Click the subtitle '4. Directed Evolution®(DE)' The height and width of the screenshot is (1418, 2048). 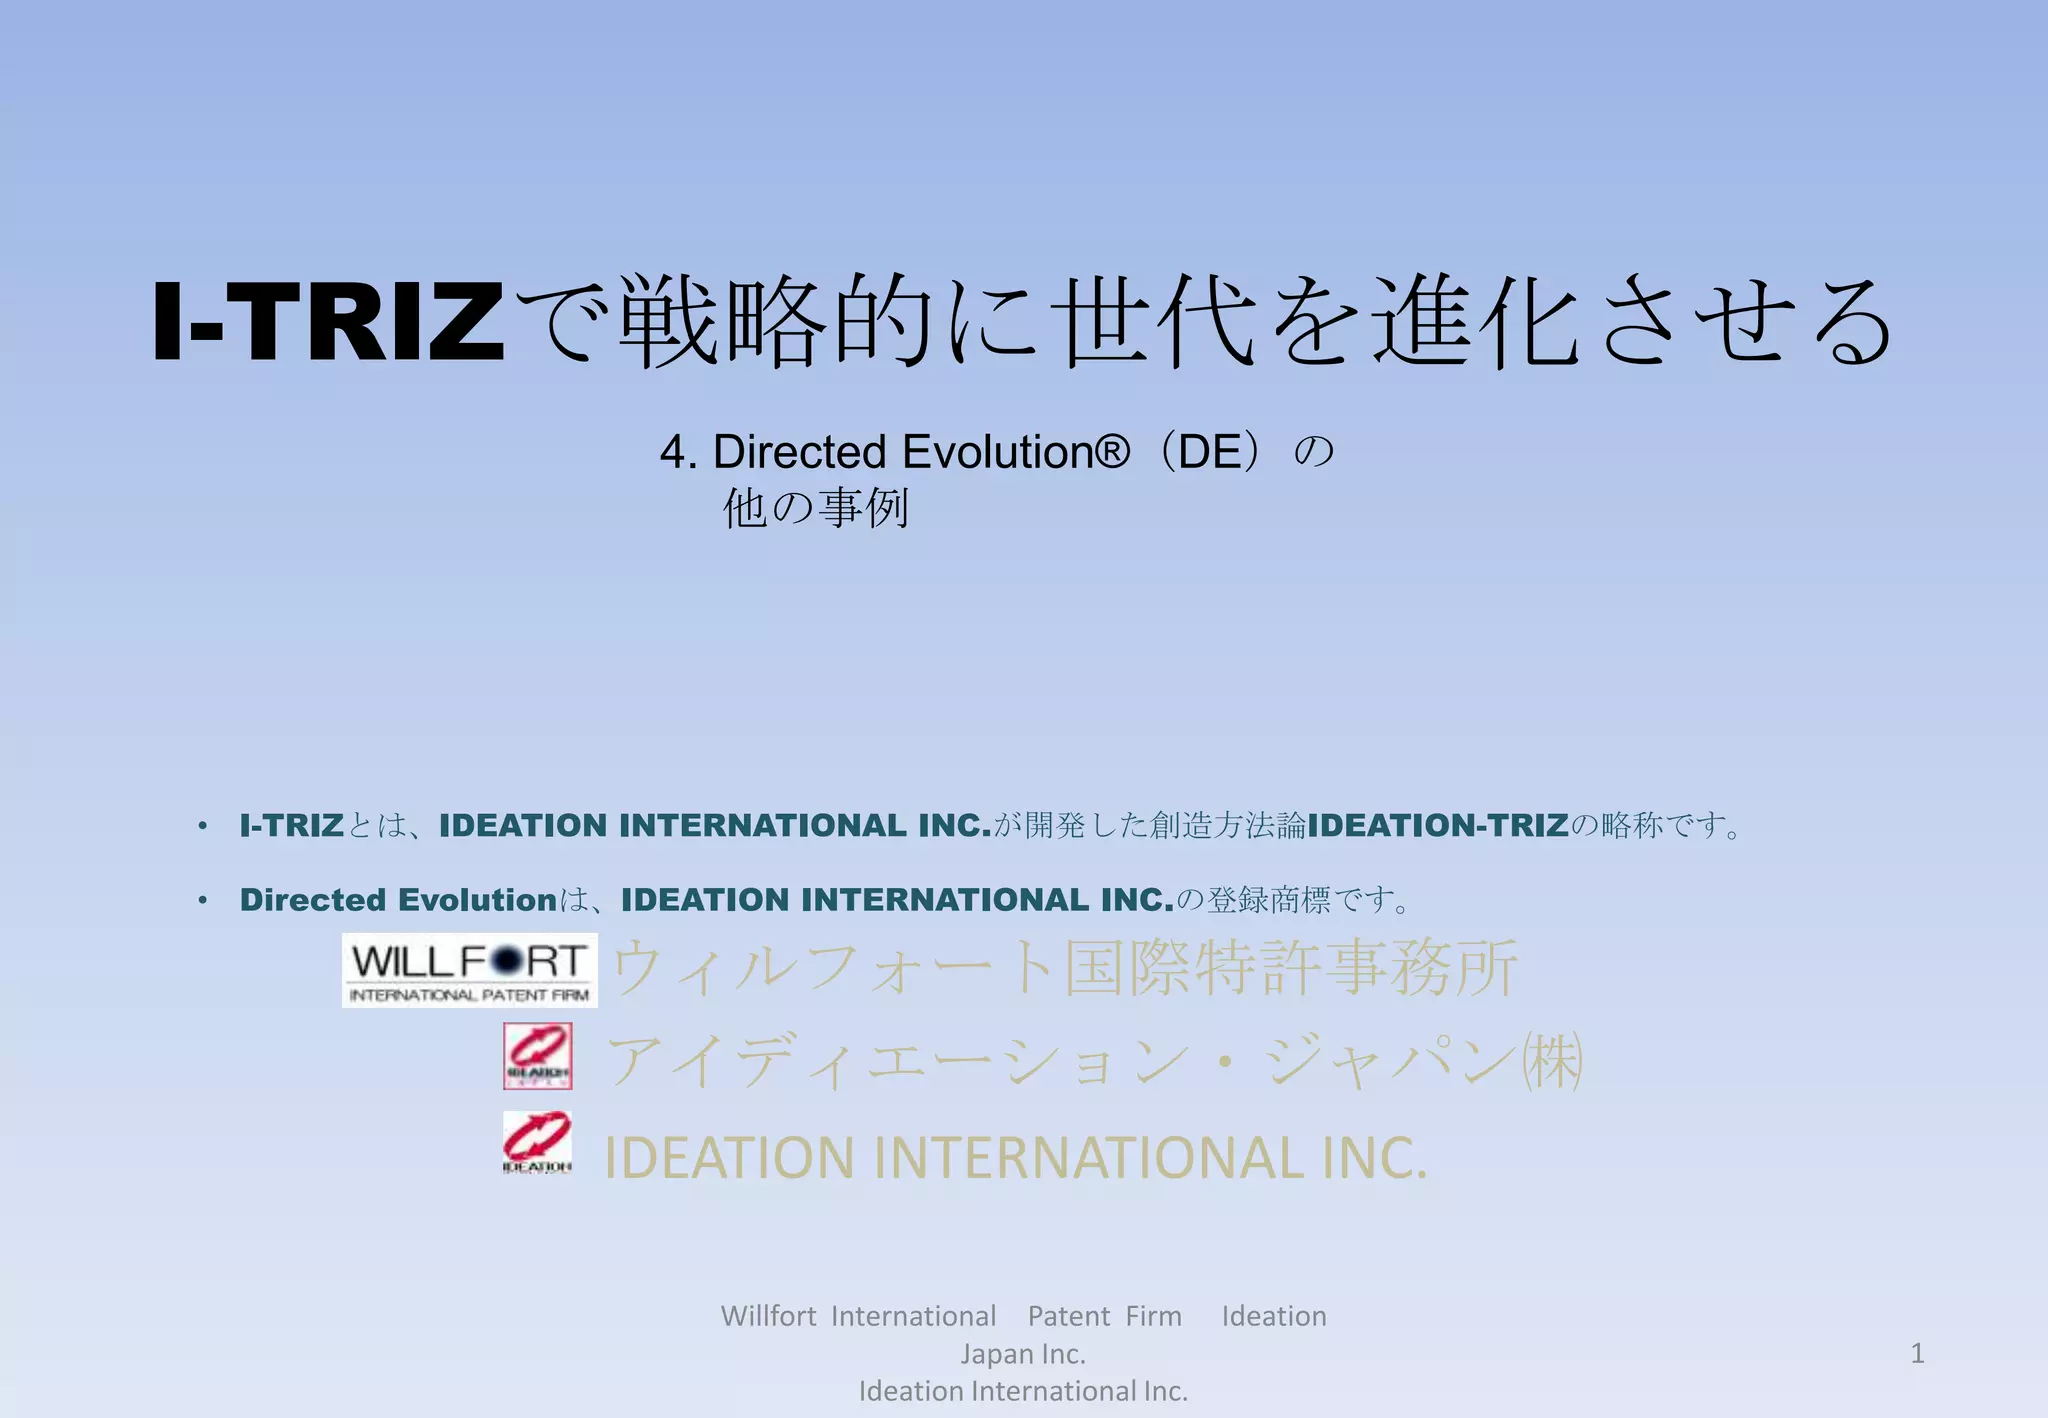[960, 452]
